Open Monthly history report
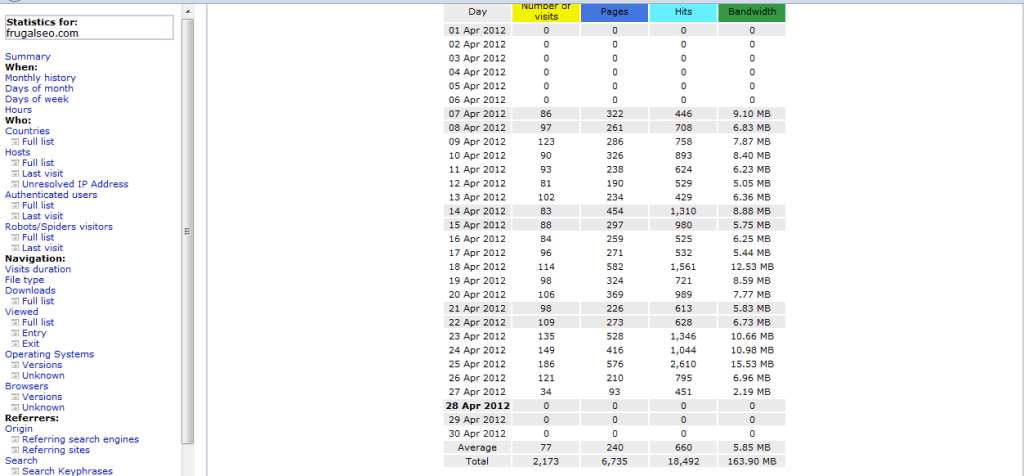This screenshot has height=476, width=1024. 40,78
